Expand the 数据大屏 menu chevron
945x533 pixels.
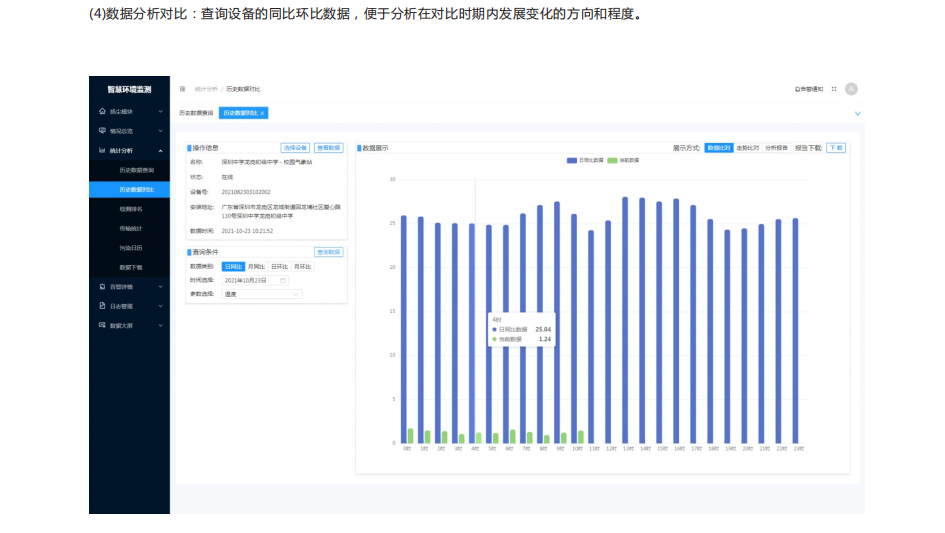coord(160,326)
